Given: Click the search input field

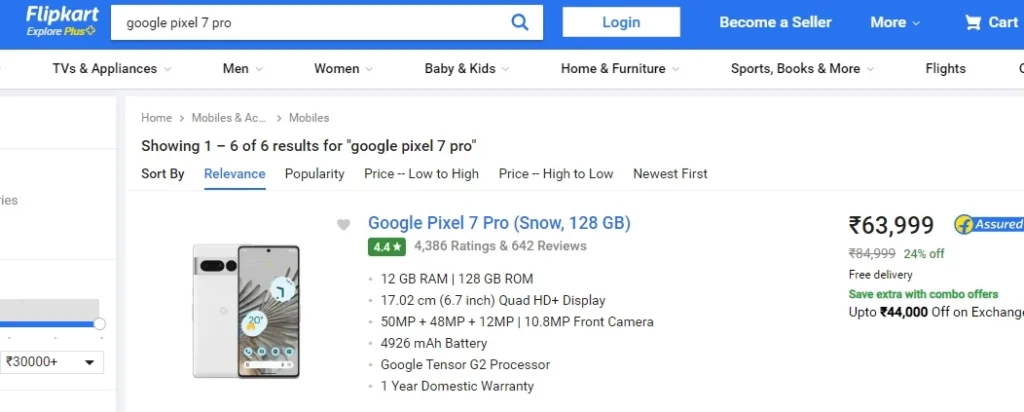Looking at the screenshot, I should pos(310,22).
